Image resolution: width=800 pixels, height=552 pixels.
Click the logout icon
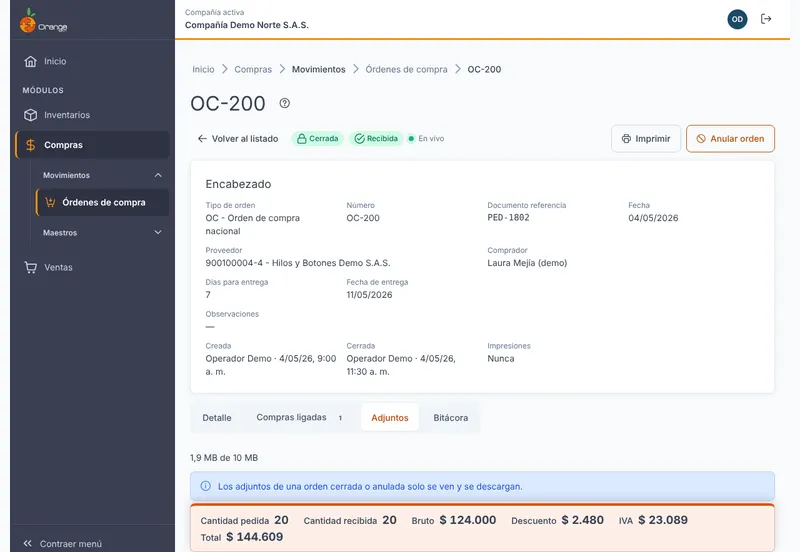click(x=766, y=19)
